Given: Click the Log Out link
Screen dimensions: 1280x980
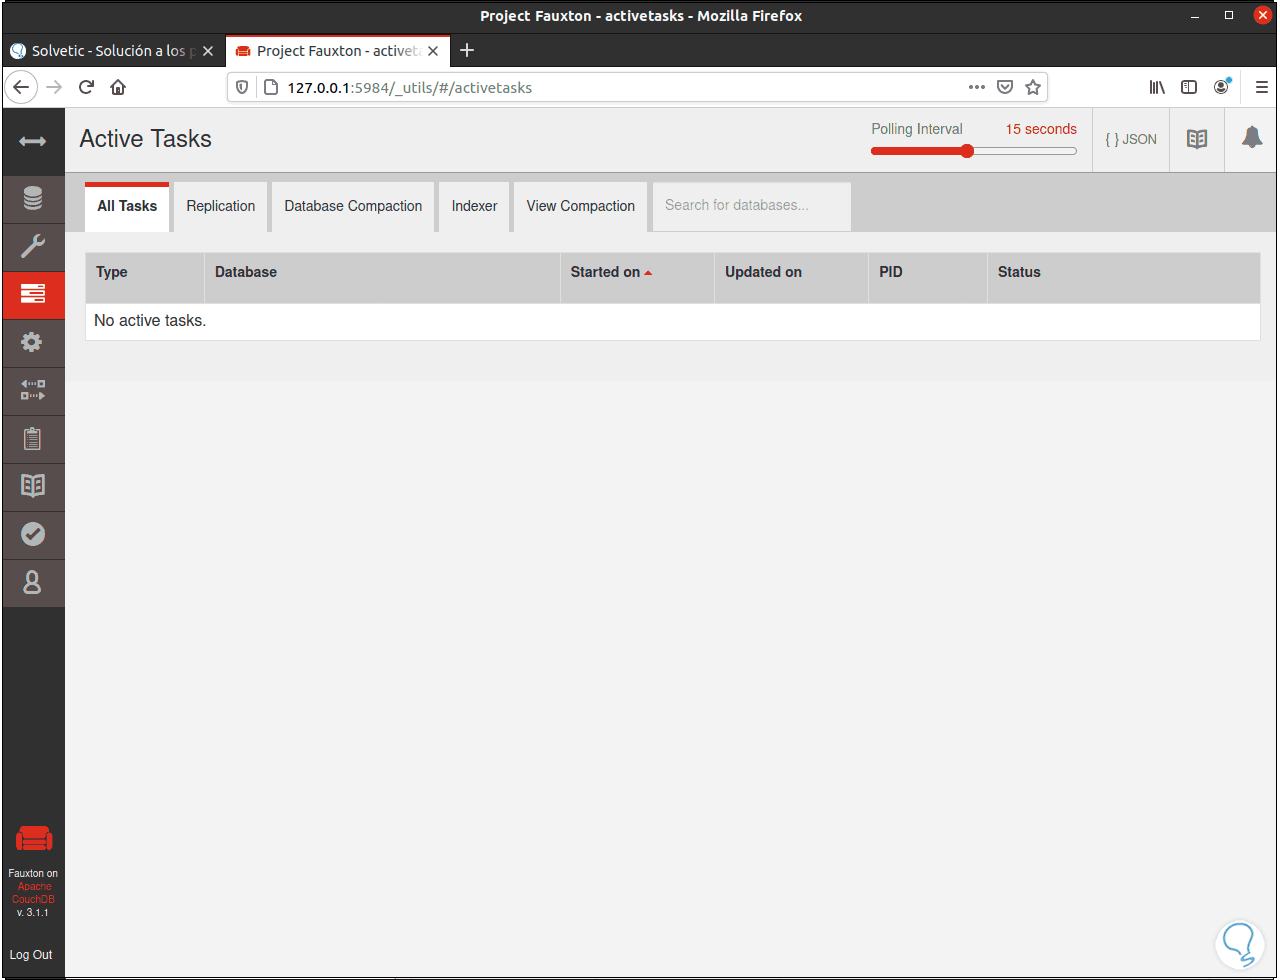Looking at the screenshot, I should [31, 955].
